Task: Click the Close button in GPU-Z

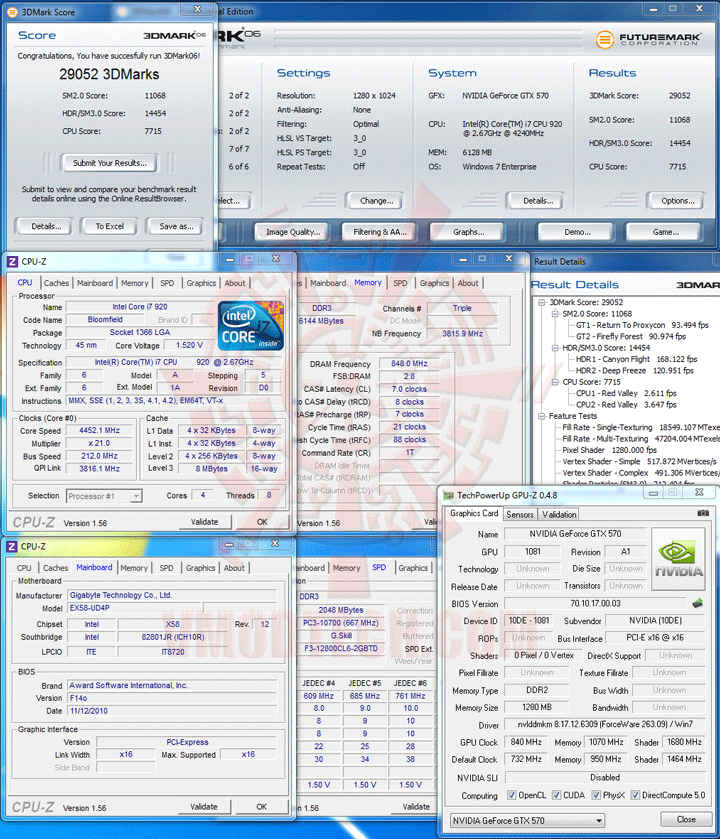Action: 686,819
